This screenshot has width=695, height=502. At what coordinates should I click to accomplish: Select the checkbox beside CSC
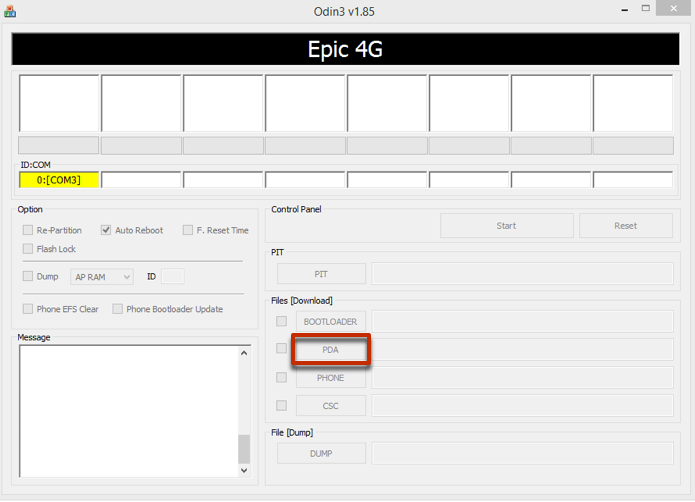(281, 405)
